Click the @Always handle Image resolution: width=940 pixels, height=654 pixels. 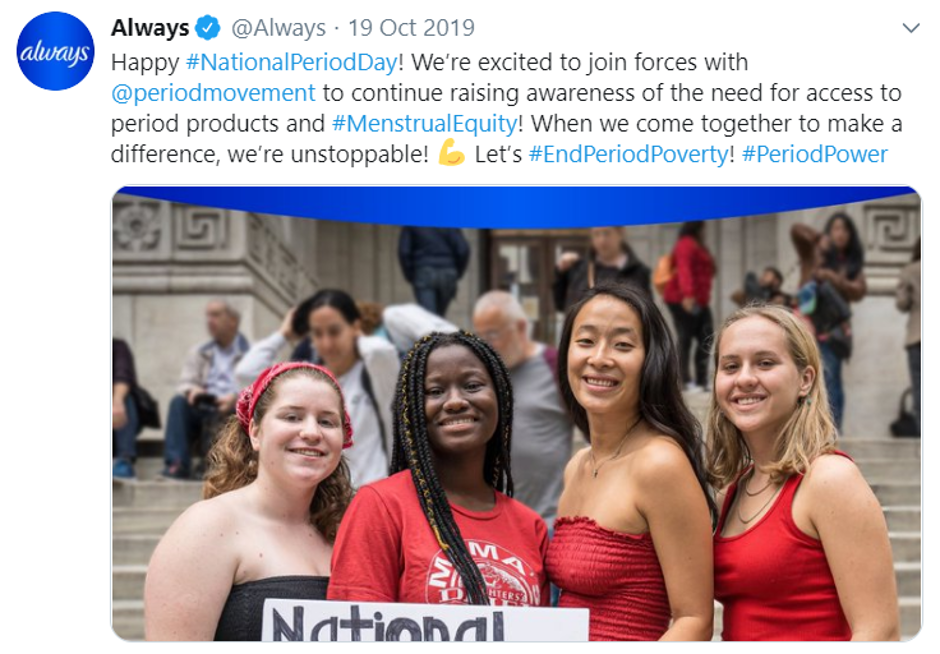(x=279, y=28)
